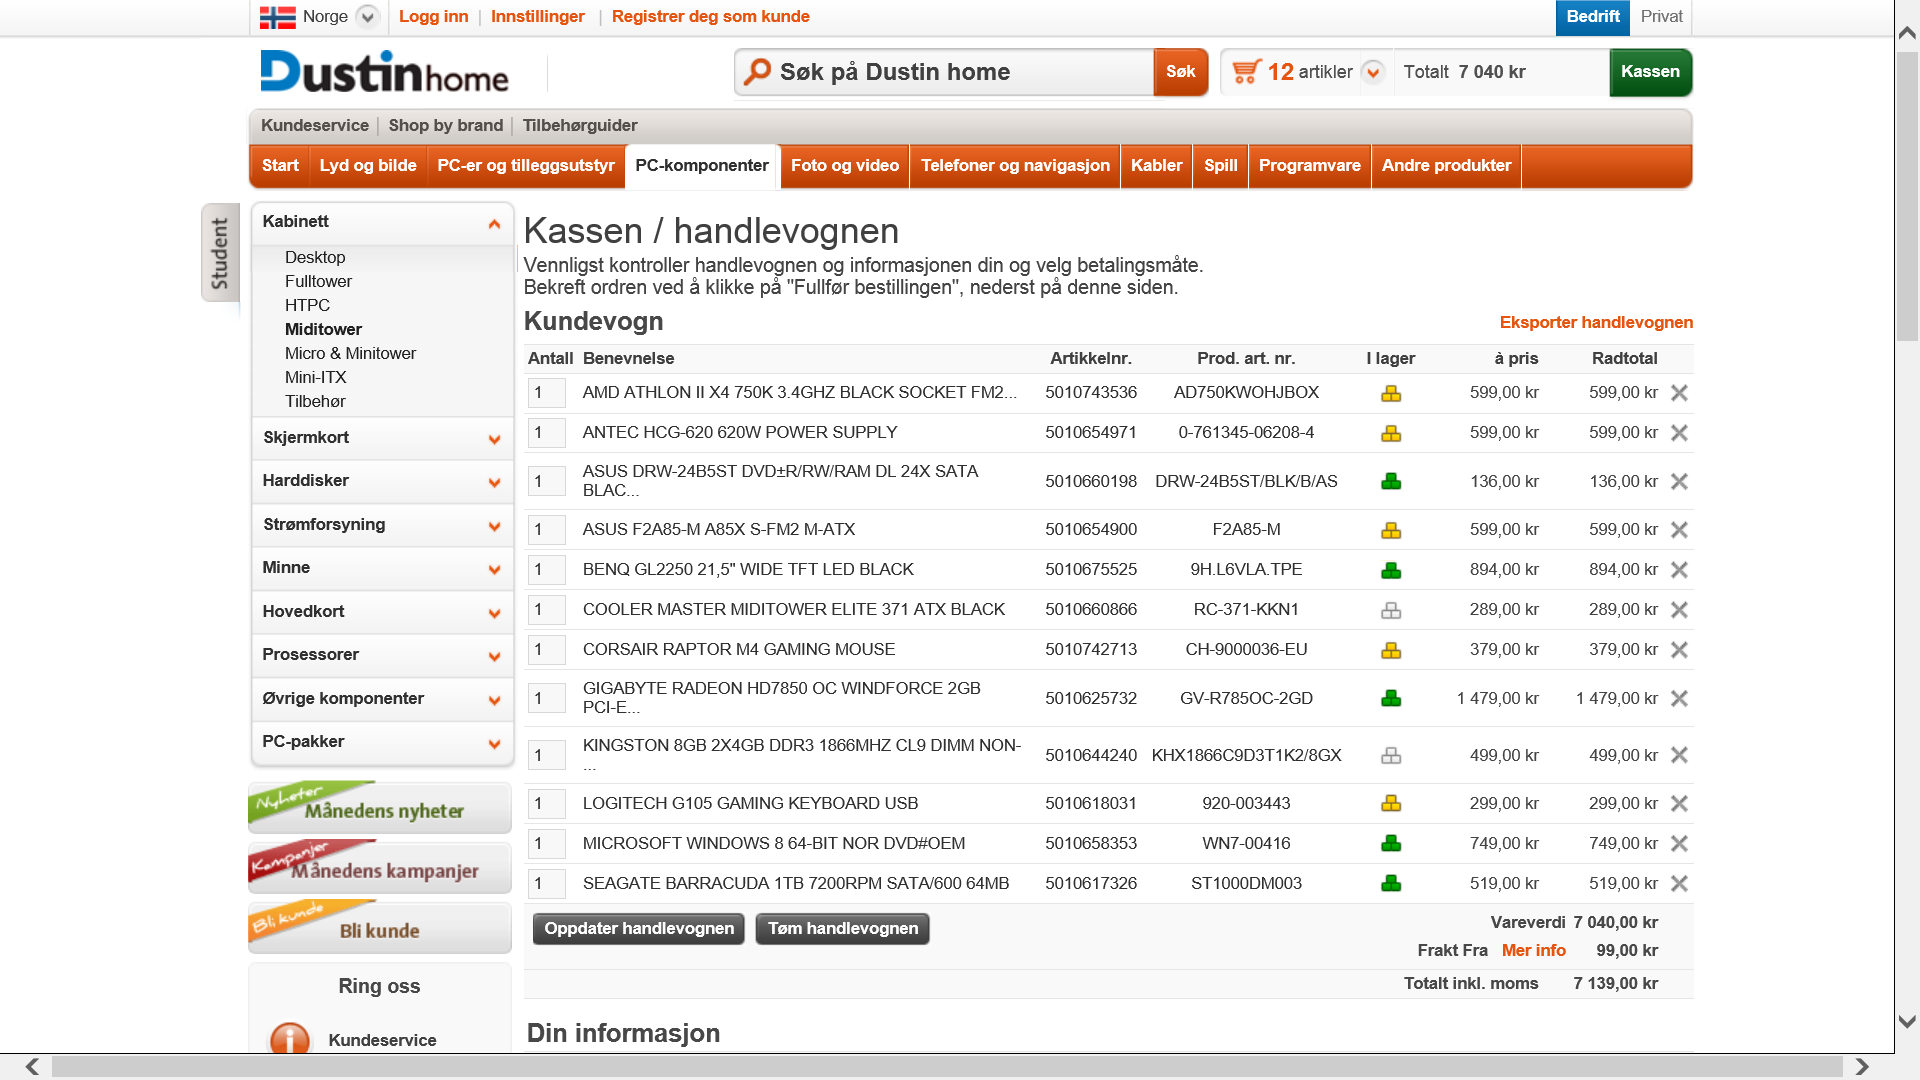
Task: Switch to Privat customer mode
Action: click(1661, 17)
